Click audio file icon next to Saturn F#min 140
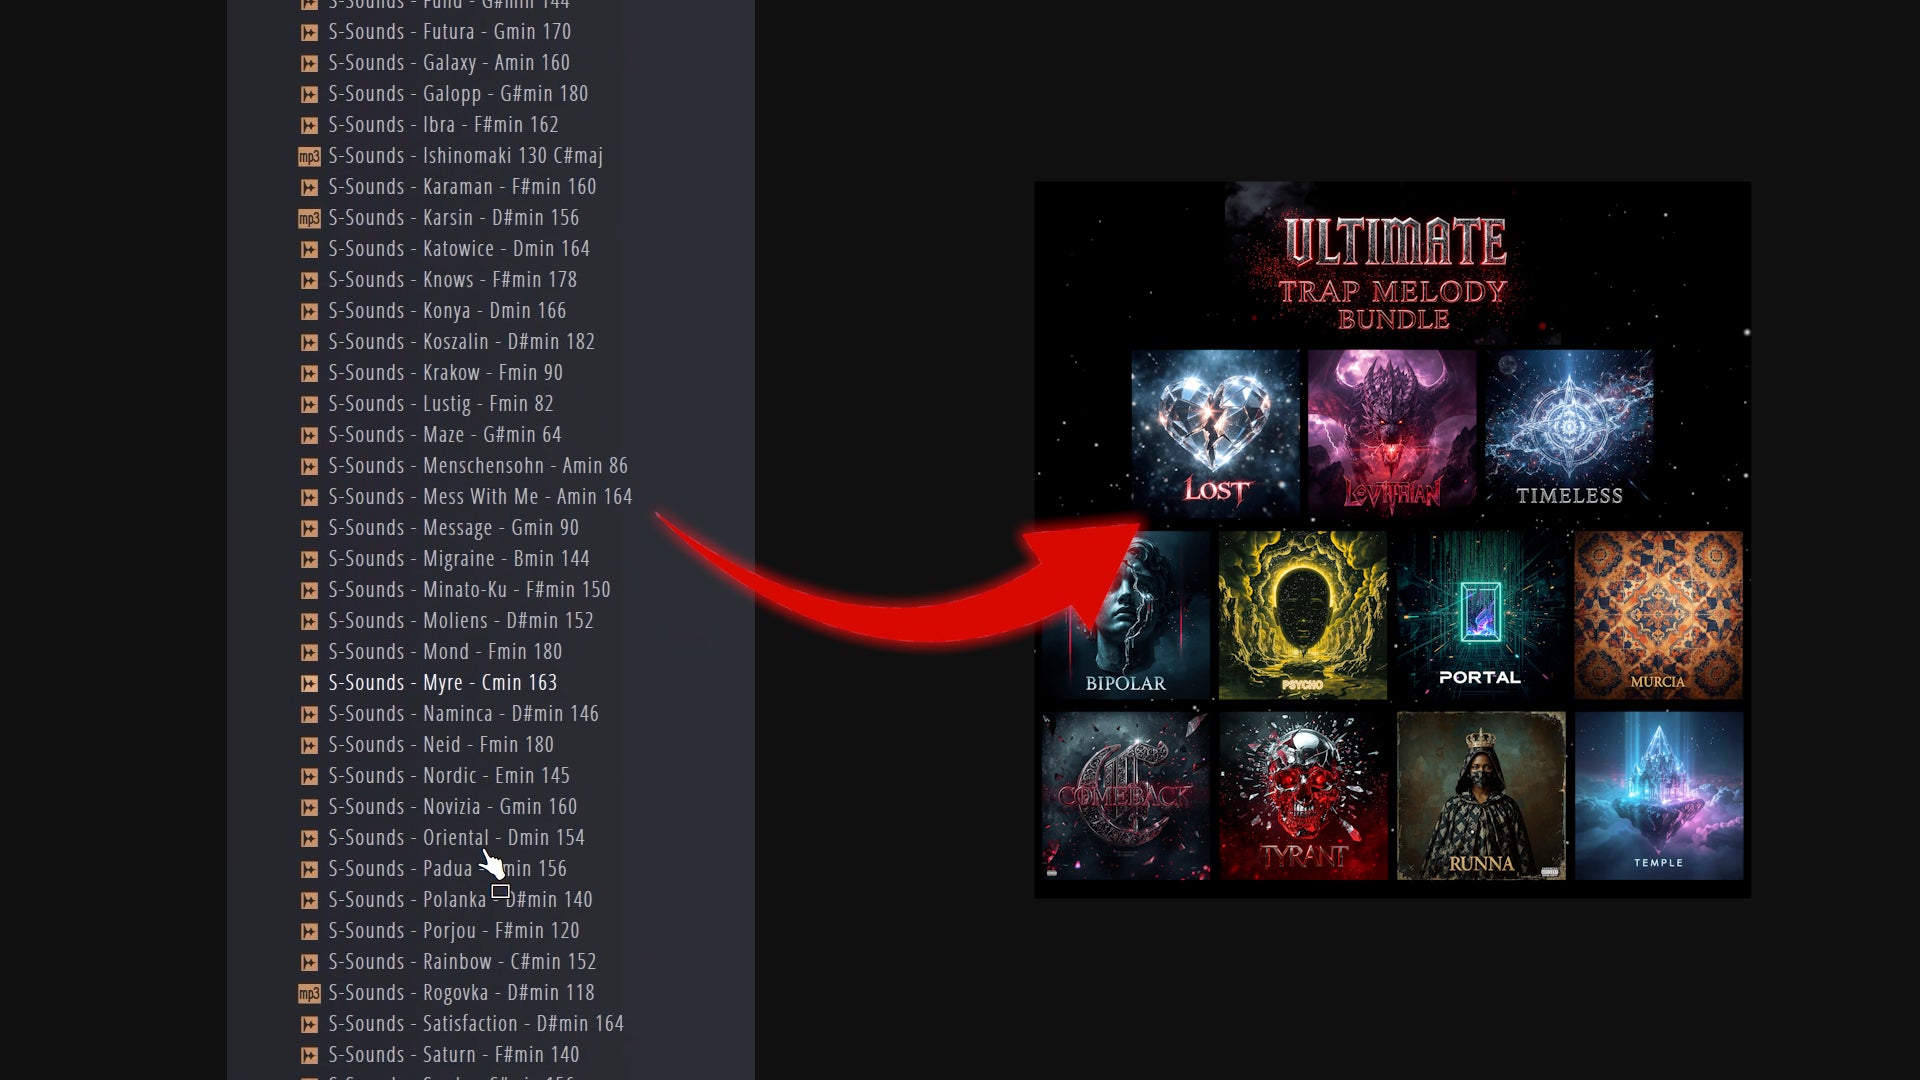 [x=310, y=1055]
